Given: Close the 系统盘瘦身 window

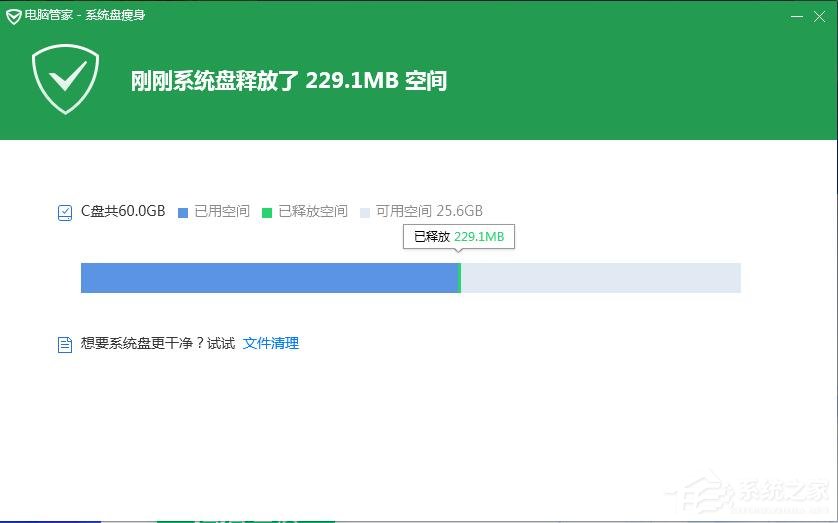Looking at the screenshot, I should pos(821,17).
